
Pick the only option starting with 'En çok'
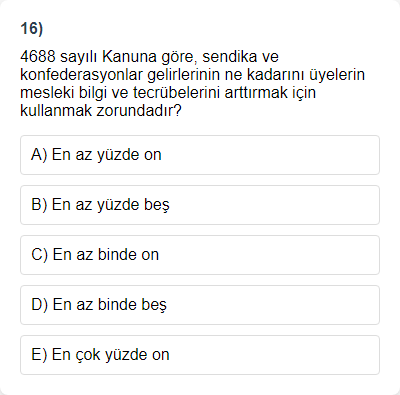200,355
